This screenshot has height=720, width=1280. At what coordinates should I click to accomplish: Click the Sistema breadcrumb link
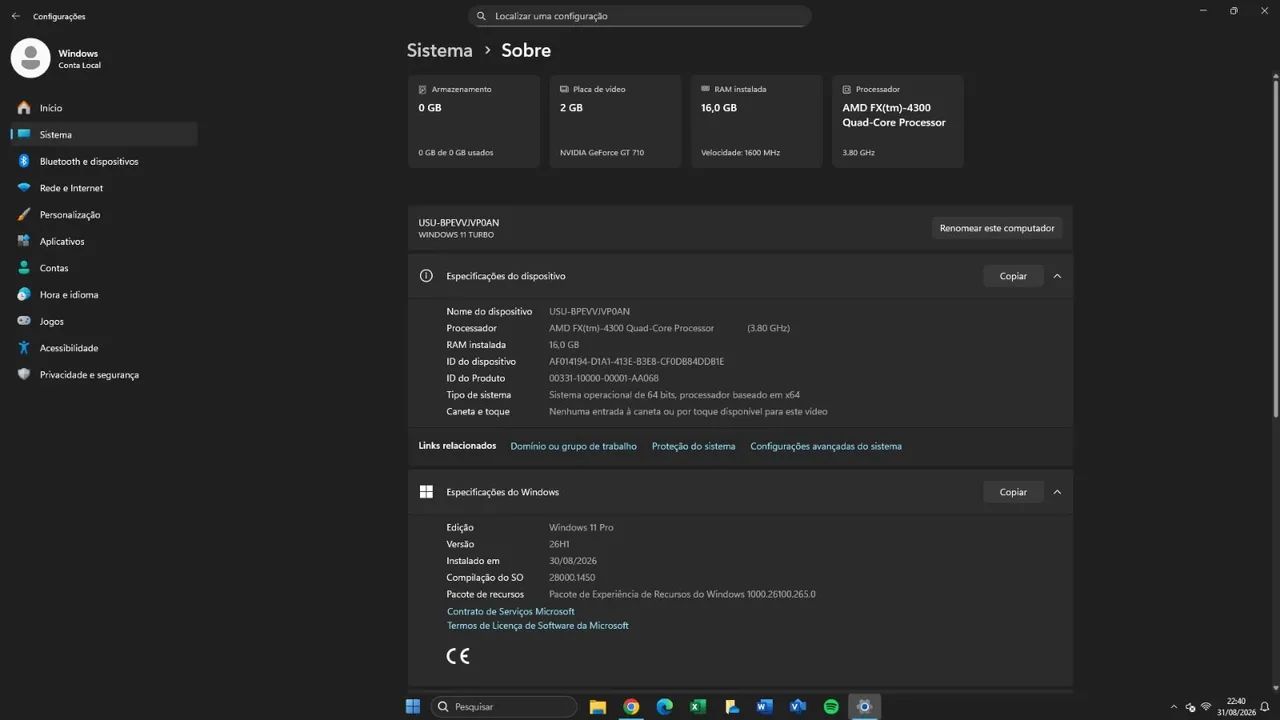[439, 50]
